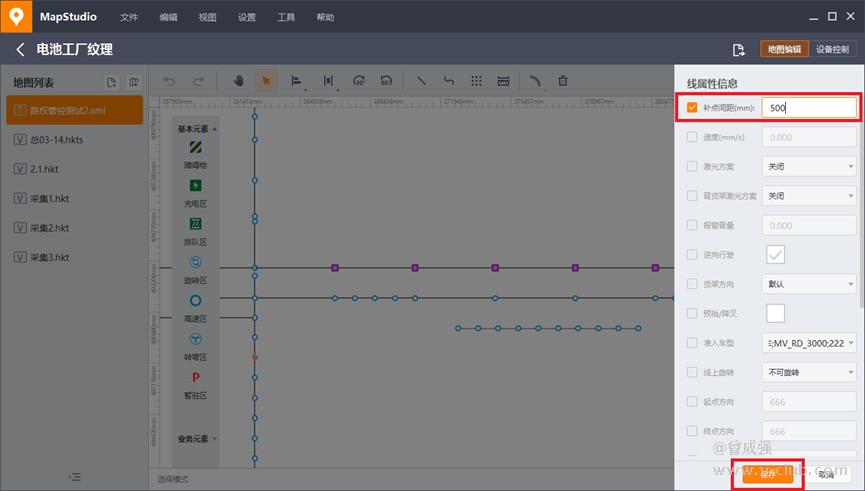Switch to the 地图编辑 tab
This screenshot has height=491, width=865.
(x=784, y=49)
